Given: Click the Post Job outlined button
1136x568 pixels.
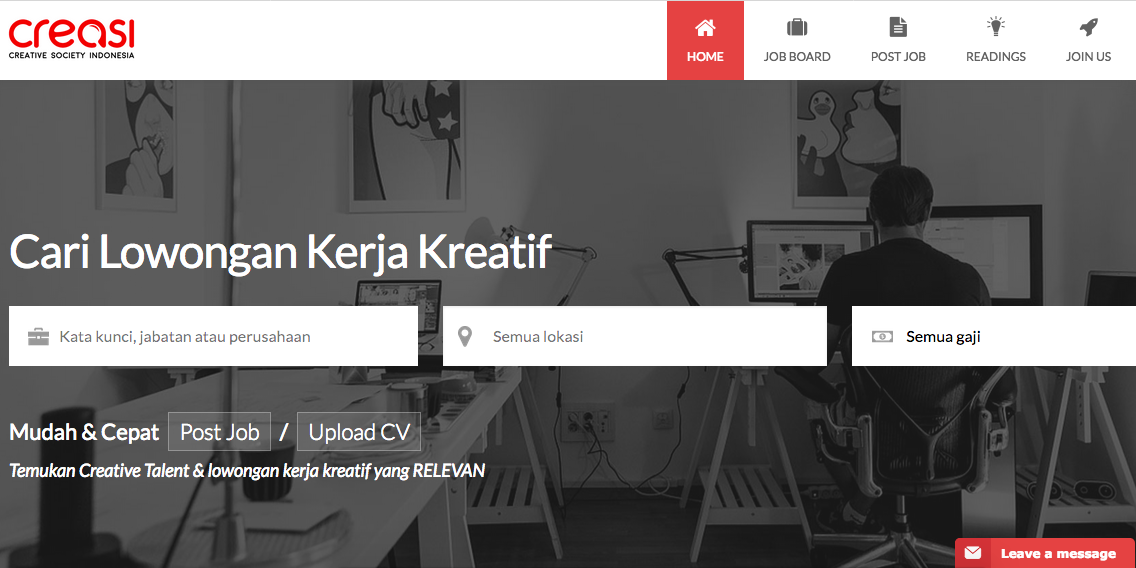Looking at the screenshot, I should pyautogui.click(x=220, y=432).
